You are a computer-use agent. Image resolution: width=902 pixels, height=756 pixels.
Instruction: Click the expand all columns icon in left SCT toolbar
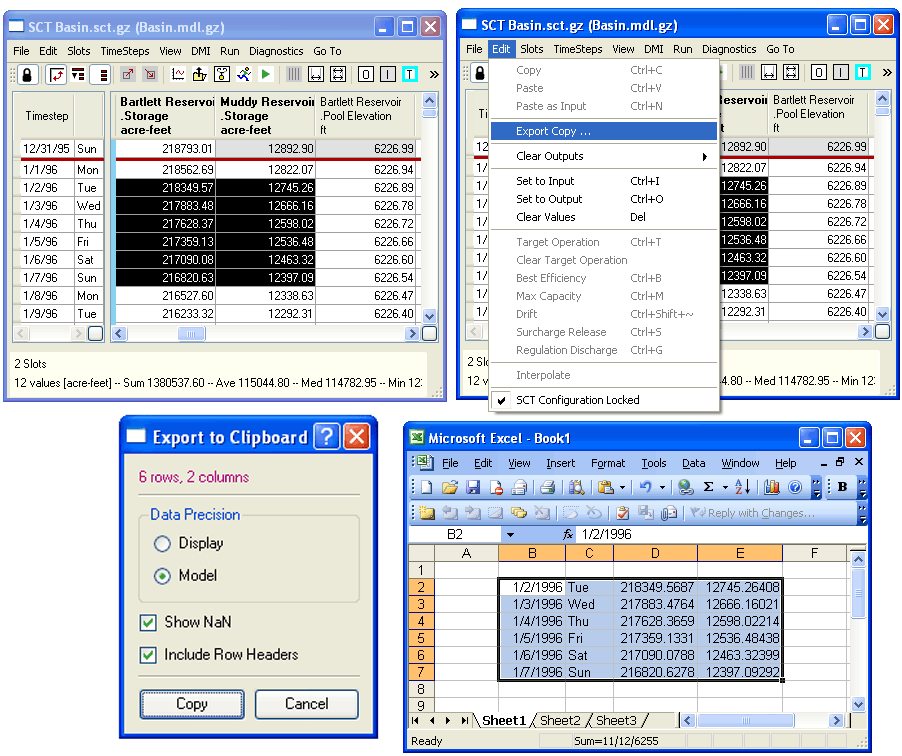[x=338, y=74]
